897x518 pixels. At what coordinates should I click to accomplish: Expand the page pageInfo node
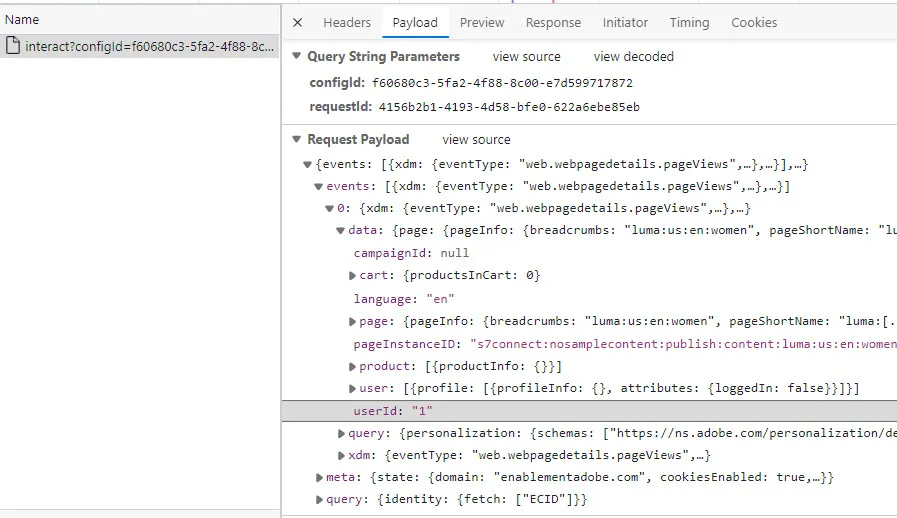tap(352, 322)
